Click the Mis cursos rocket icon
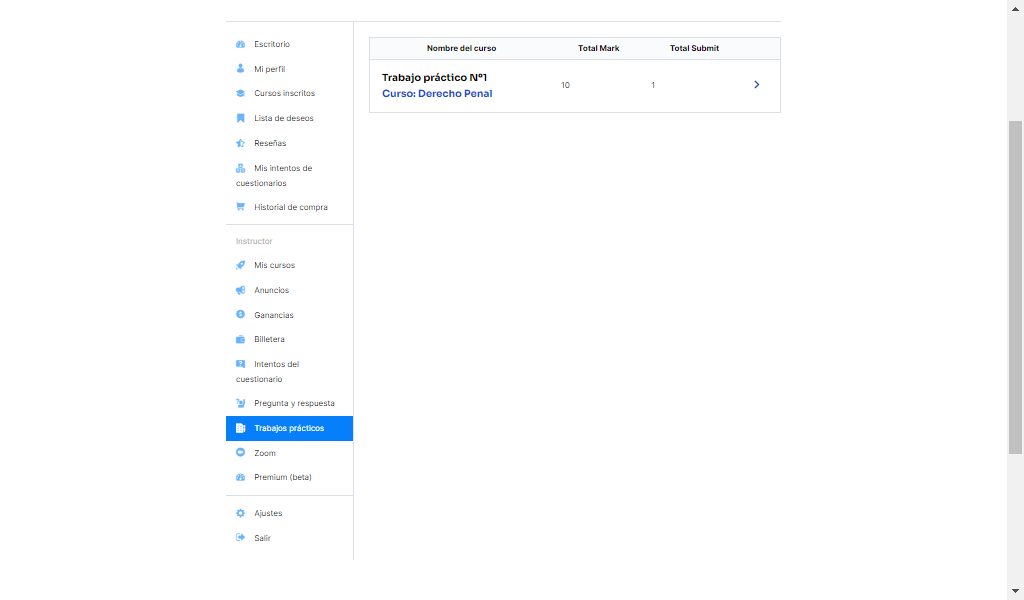 click(x=240, y=265)
